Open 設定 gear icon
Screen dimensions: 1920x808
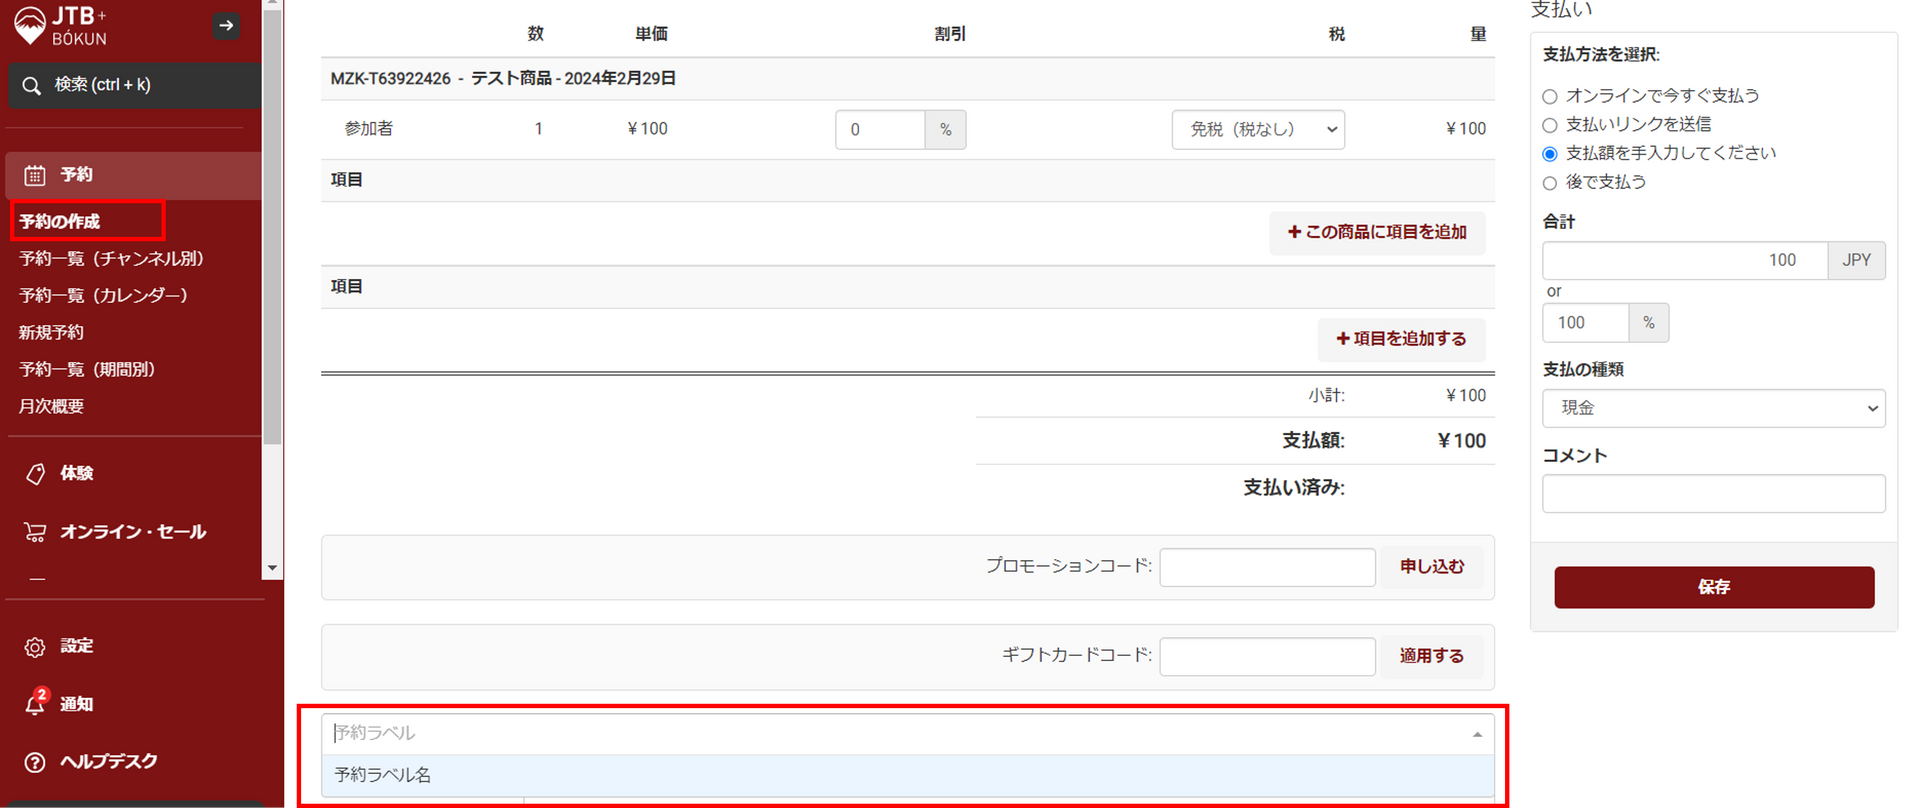pyautogui.click(x=35, y=647)
